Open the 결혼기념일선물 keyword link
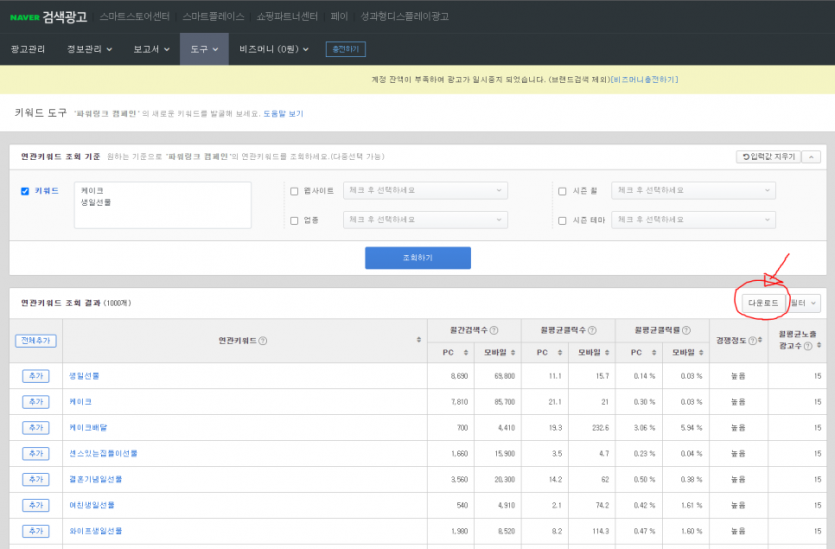The height and width of the screenshot is (549, 835). 95,479
